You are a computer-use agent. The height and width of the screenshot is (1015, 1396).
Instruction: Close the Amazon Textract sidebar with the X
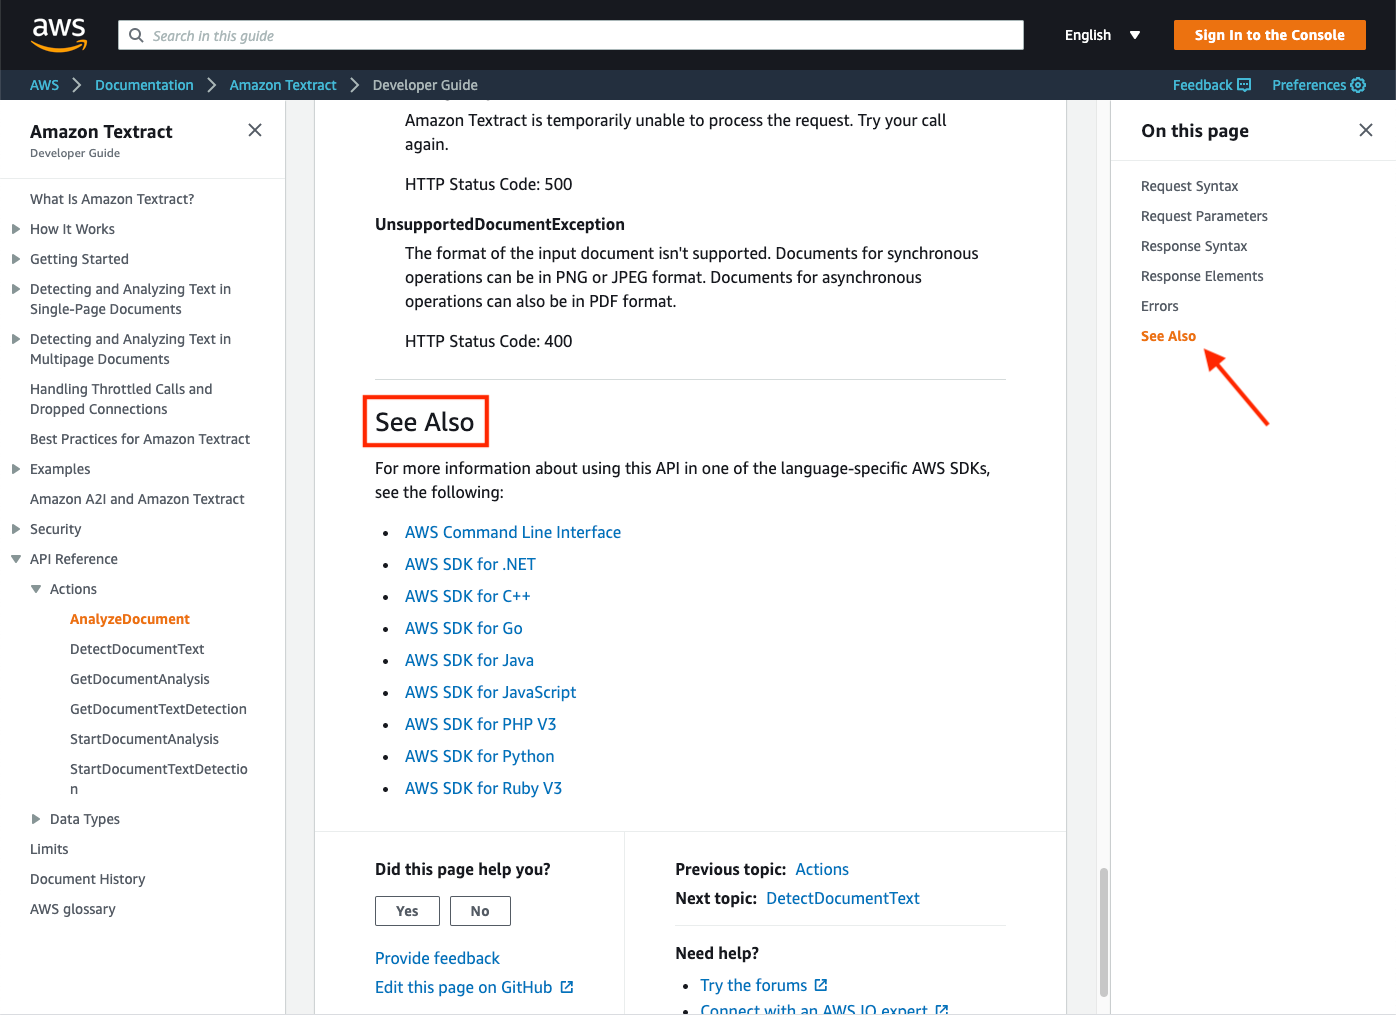(255, 130)
